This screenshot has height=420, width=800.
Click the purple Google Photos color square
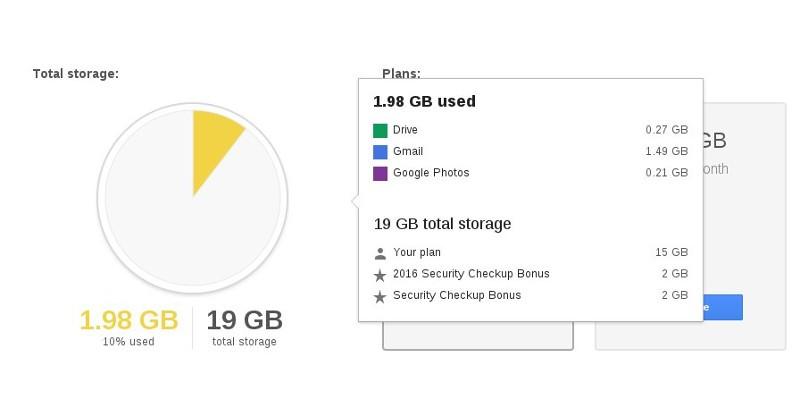pos(380,173)
